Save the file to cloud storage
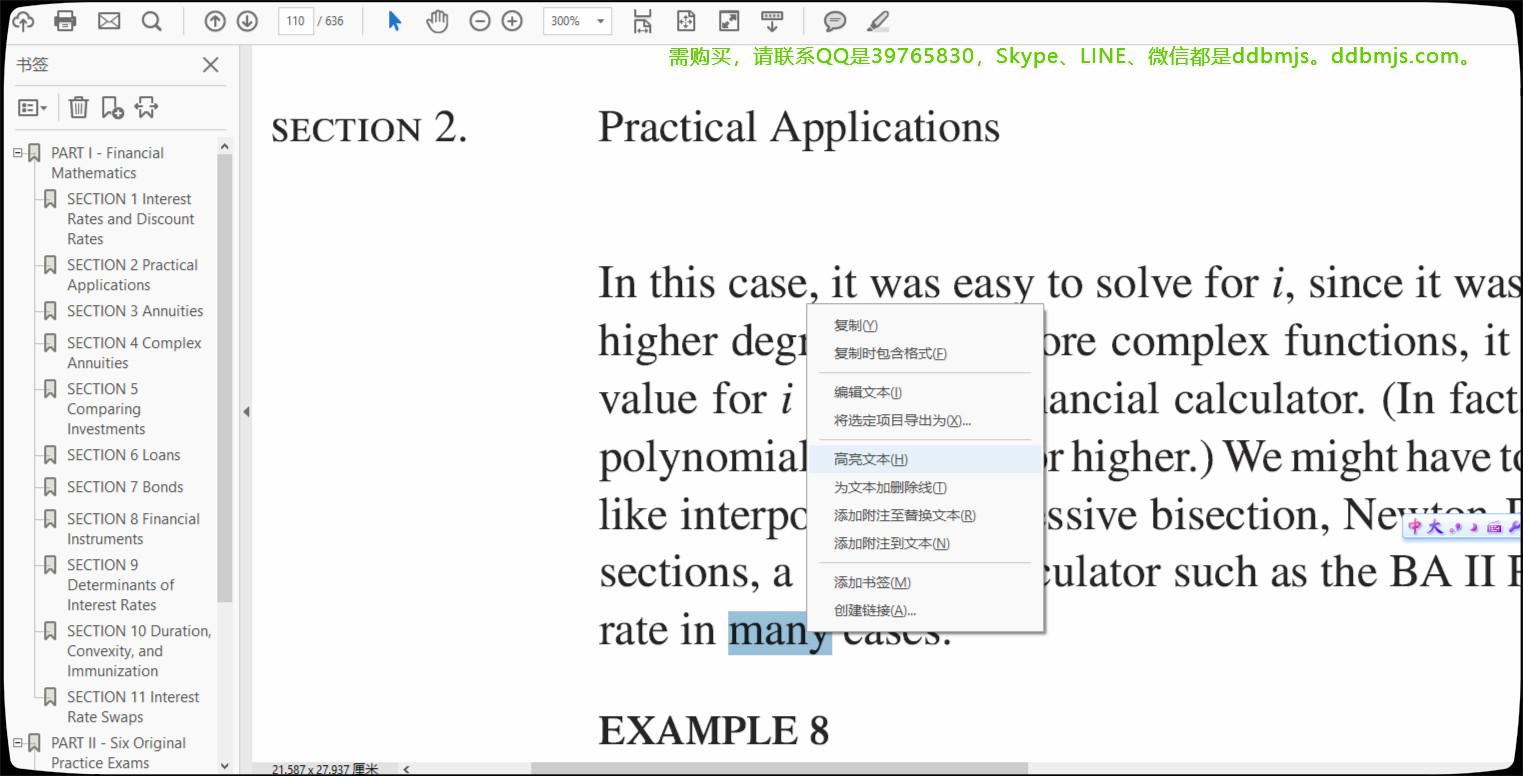1523x776 pixels. click(x=22, y=20)
